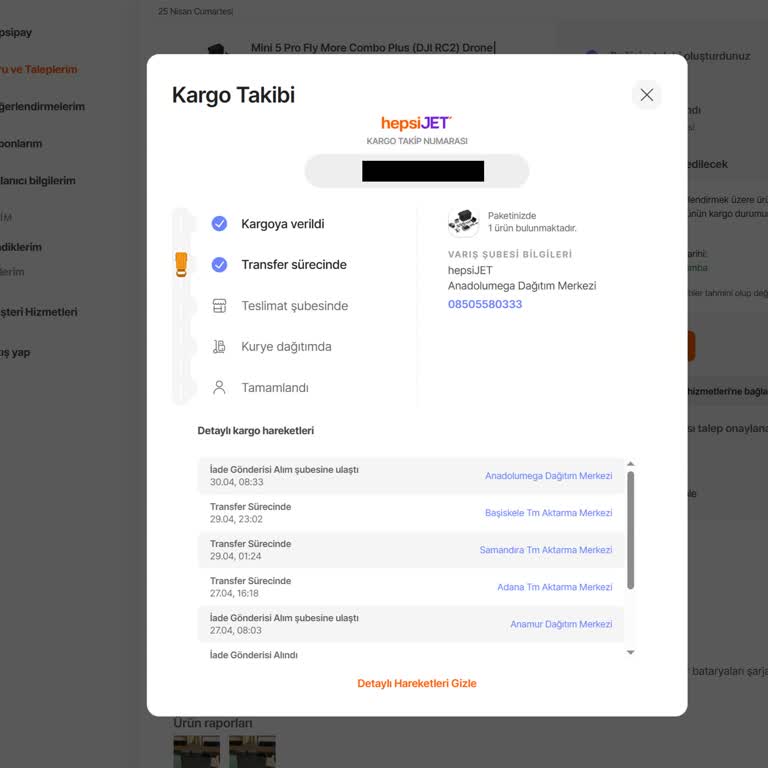Open the package product thumbnail

[x=463, y=222]
